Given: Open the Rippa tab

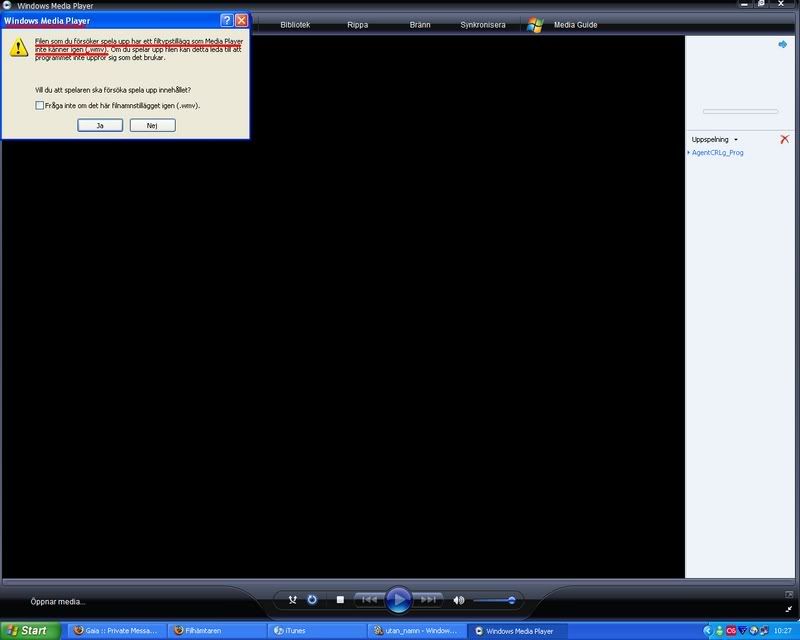Looking at the screenshot, I should (357, 24).
